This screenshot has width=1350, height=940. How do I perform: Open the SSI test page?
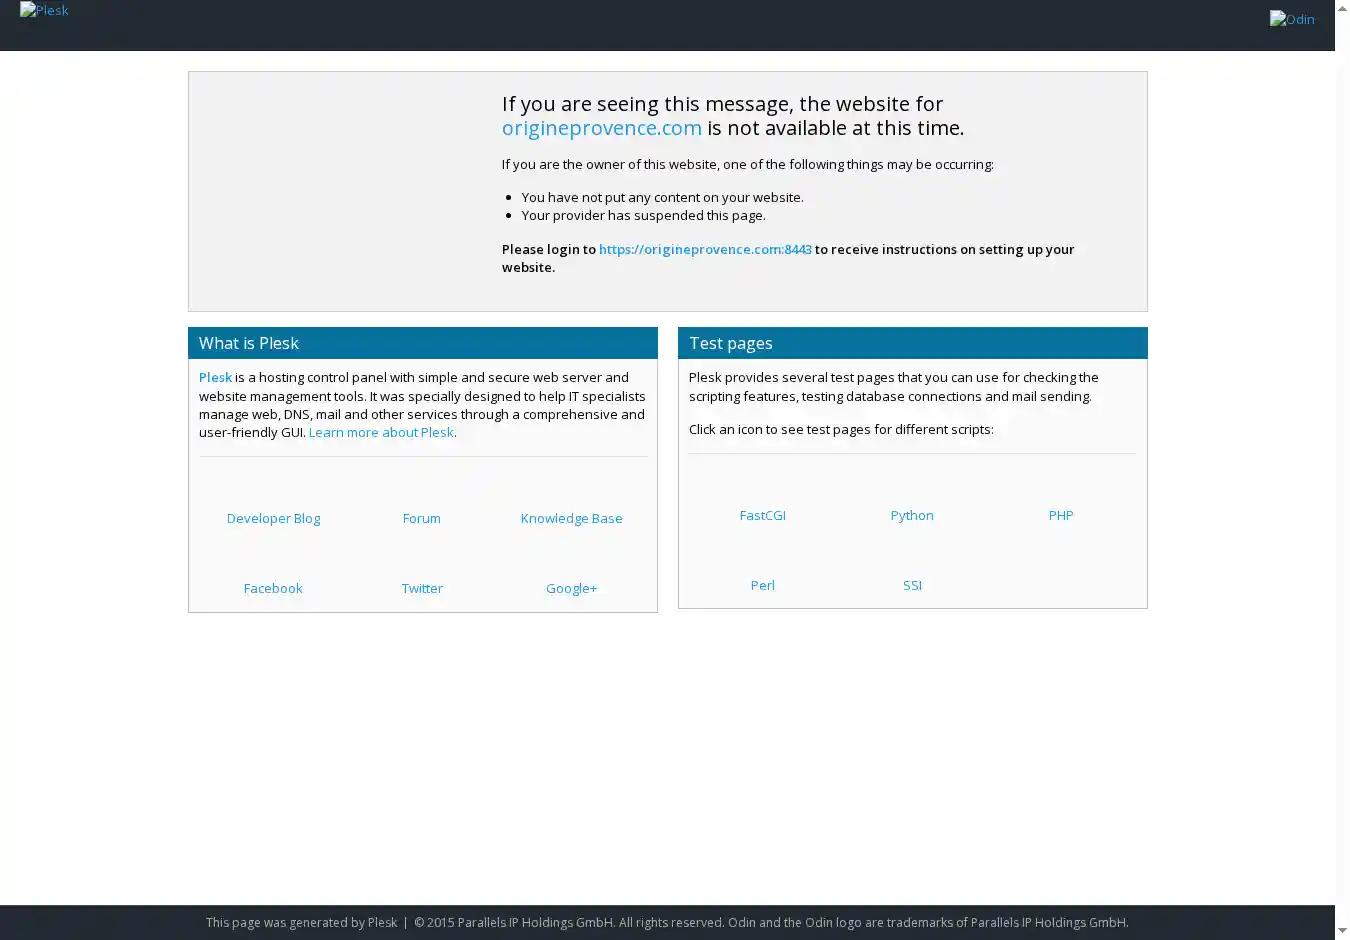pyautogui.click(x=911, y=585)
